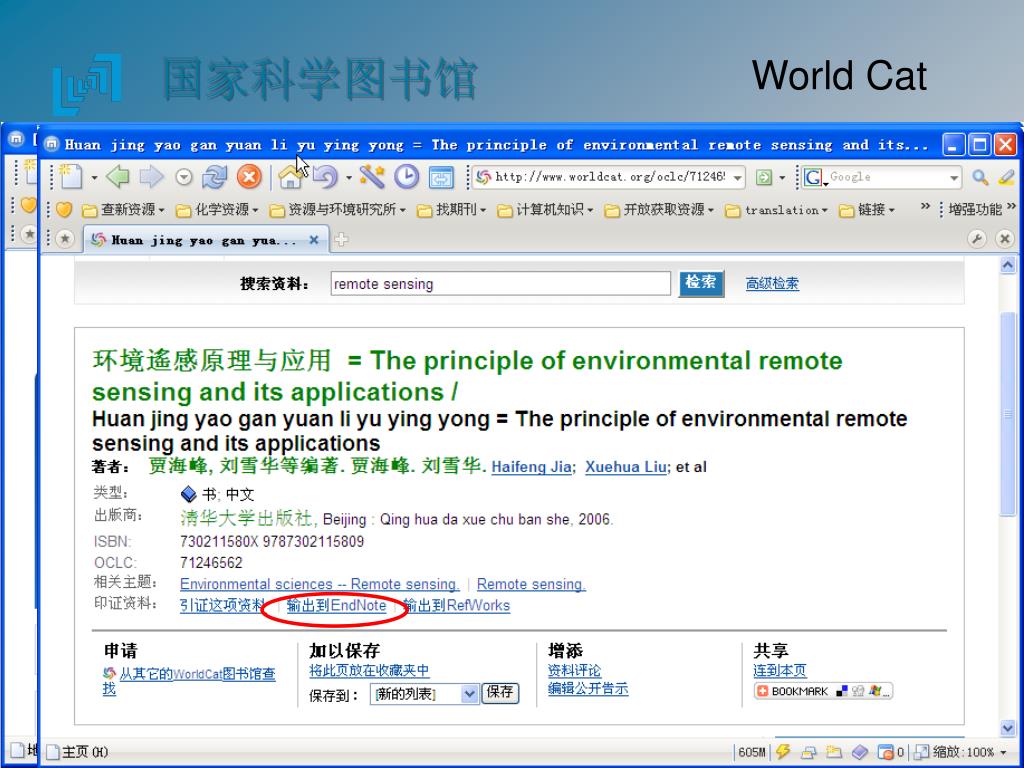Open author link Xuehua Liu
This screenshot has width=1024, height=768.
pyautogui.click(x=626, y=467)
